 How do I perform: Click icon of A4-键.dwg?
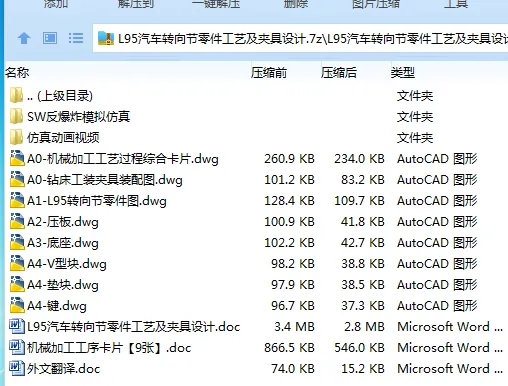pyautogui.click(x=17, y=305)
